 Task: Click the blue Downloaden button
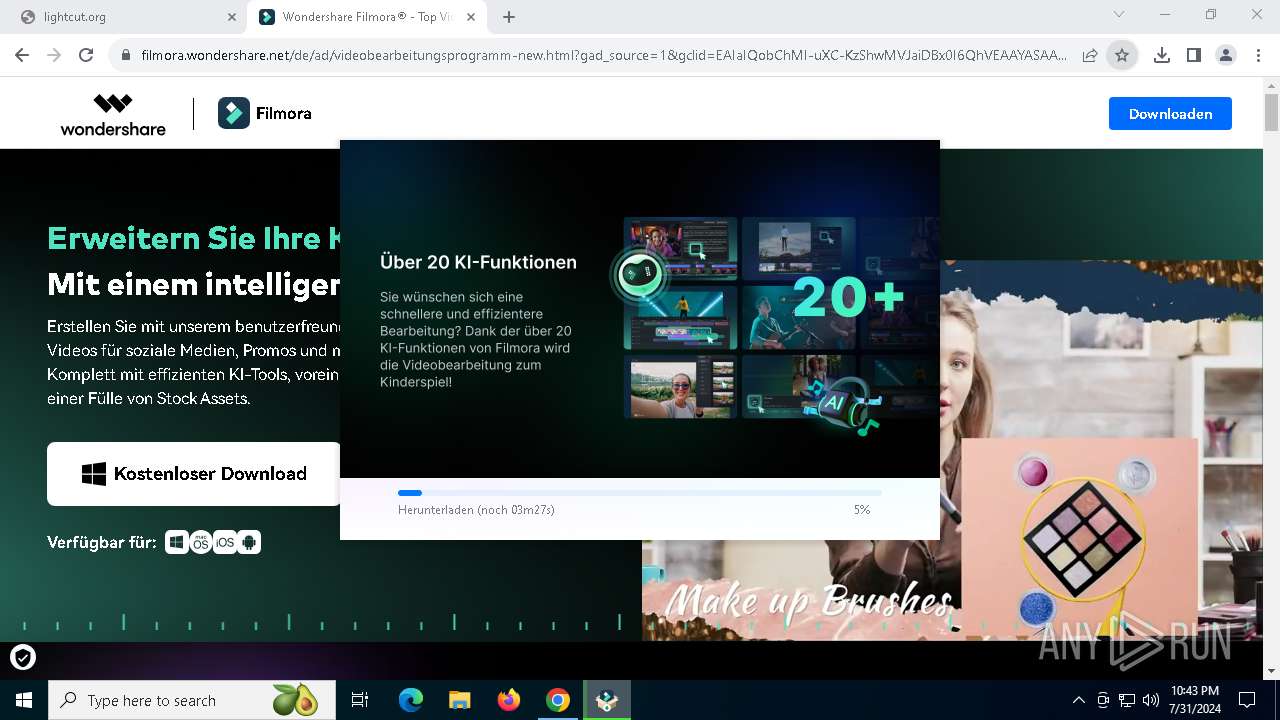(x=1170, y=114)
